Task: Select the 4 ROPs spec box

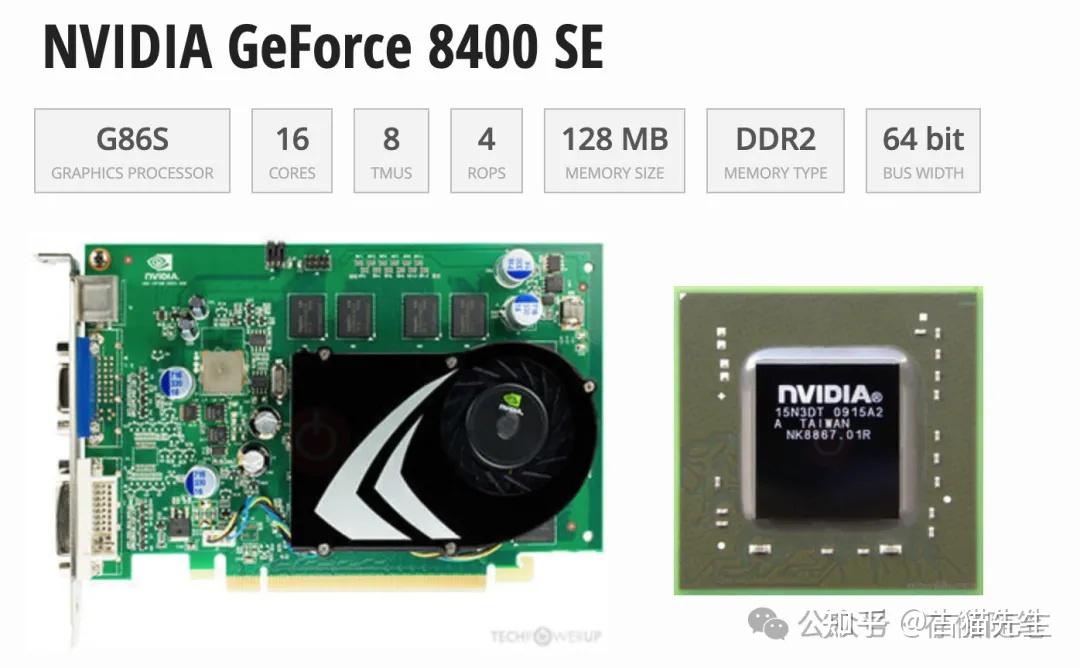Action: tap(486, 151)
